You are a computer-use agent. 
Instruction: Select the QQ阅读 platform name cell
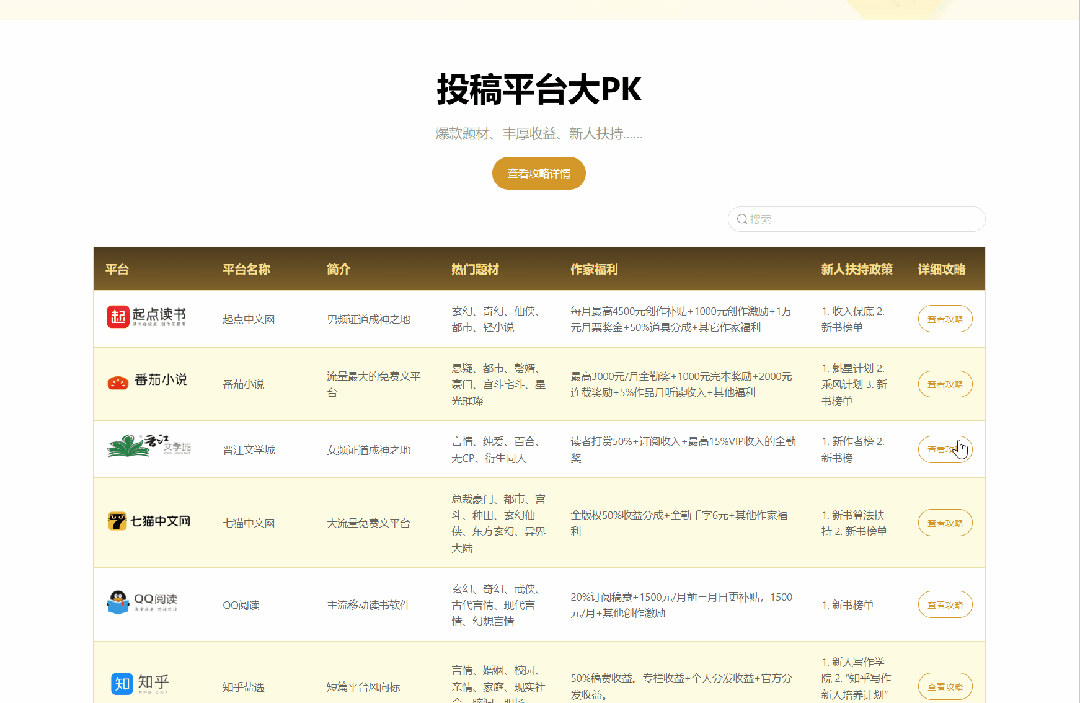[241, 605]
